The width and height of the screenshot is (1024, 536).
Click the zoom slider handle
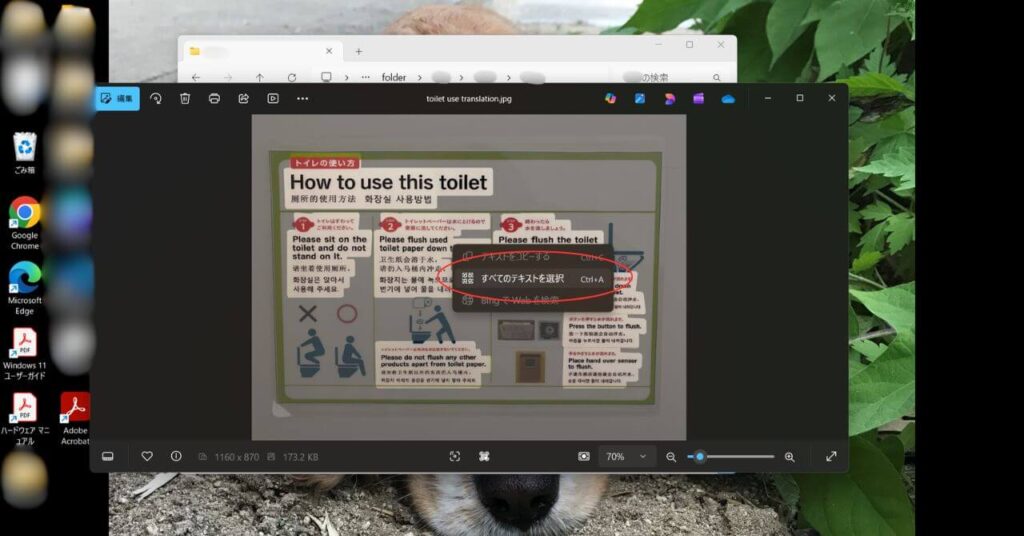[x=700, y=456]
